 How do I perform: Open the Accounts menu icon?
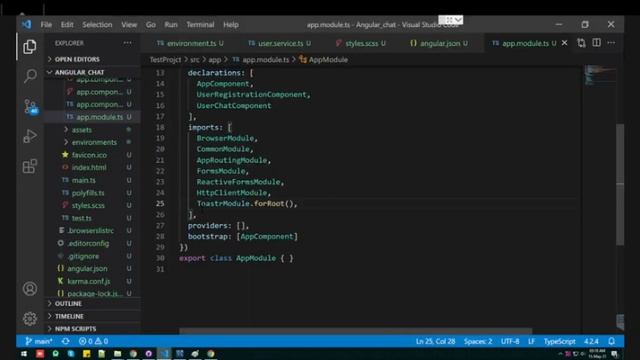click(29, 289)
